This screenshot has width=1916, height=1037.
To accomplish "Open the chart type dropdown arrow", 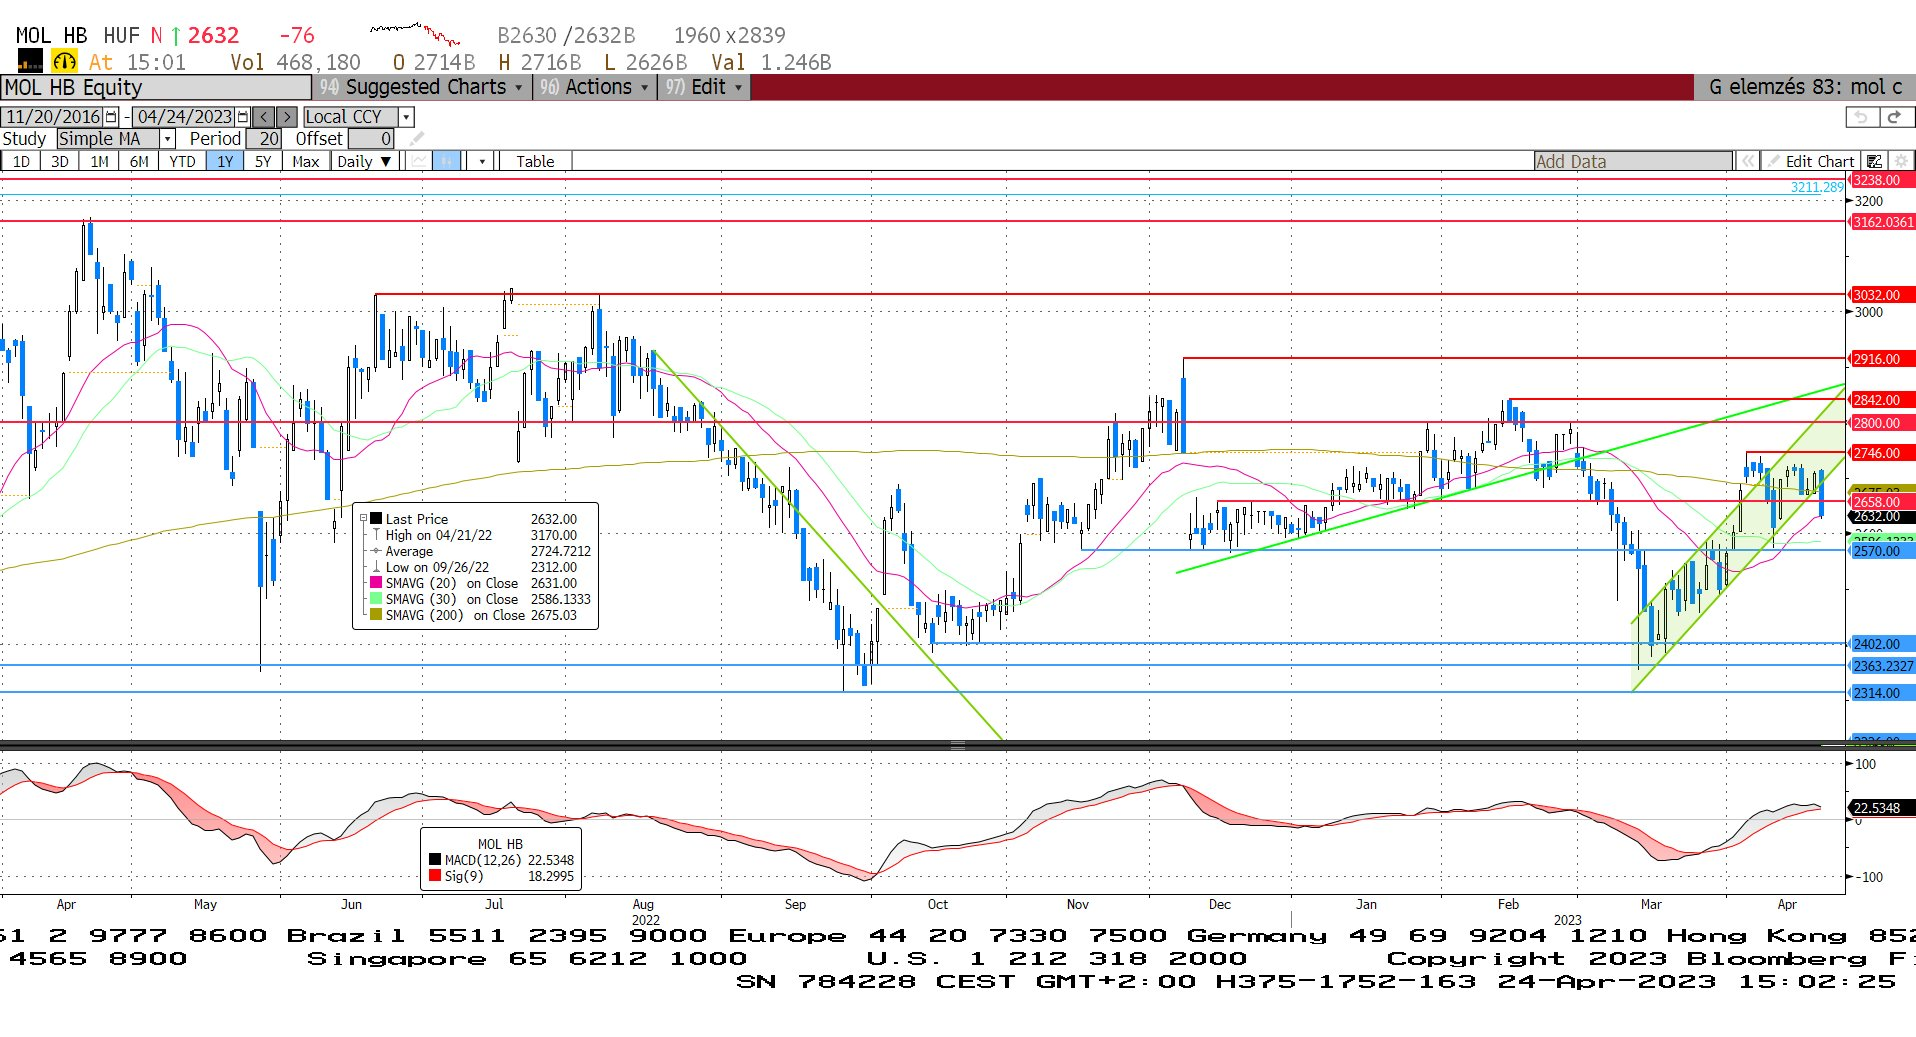I will click(x=482, y=161).
